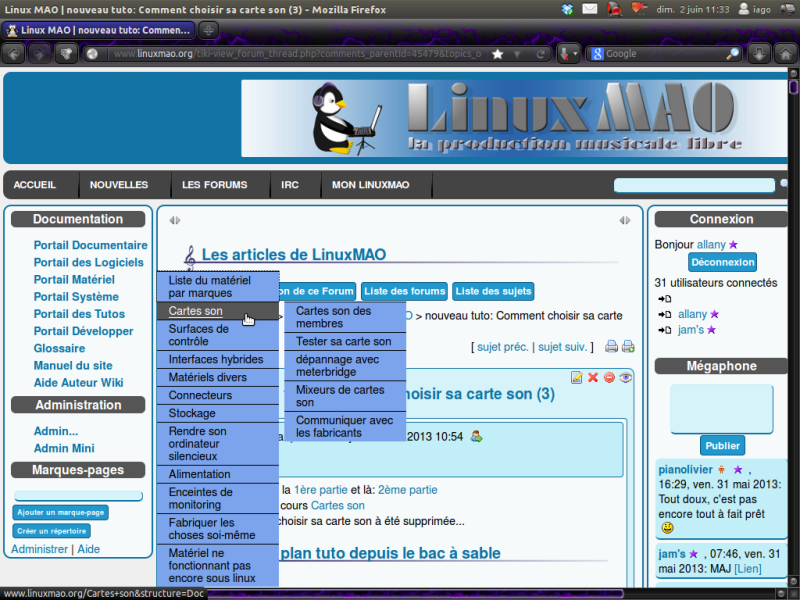This screenshot has height=600, width=800.
Task: Click the bookmark star in the URL bar
Action: tap(497, 54)
